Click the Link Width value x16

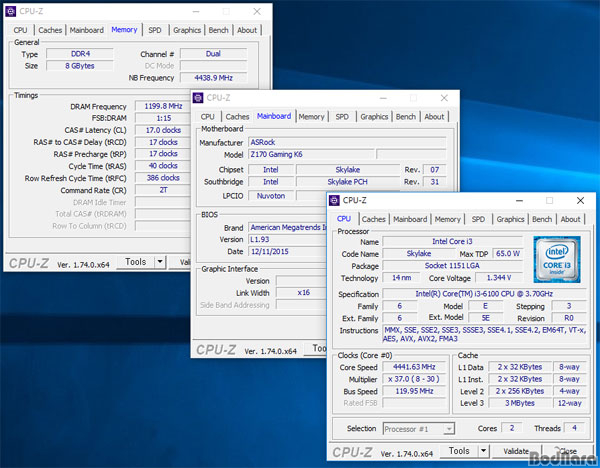point(303,293)
